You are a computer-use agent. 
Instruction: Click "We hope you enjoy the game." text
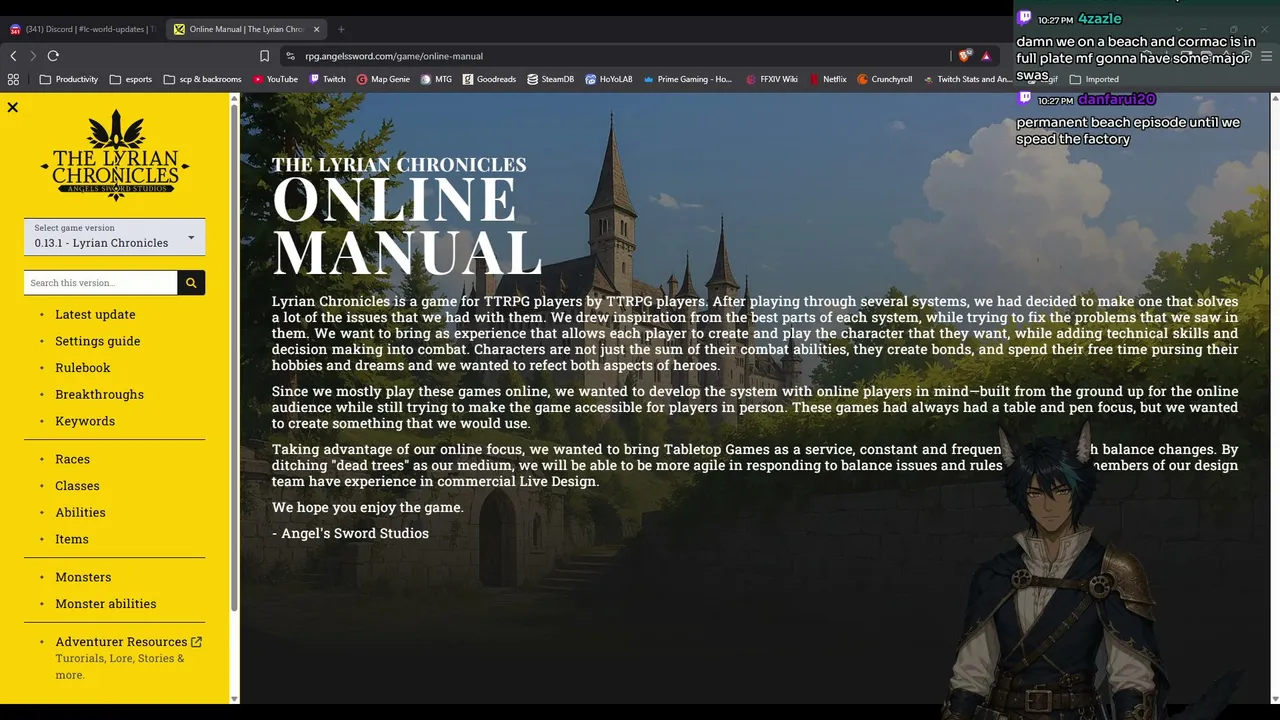coord(368,507)
